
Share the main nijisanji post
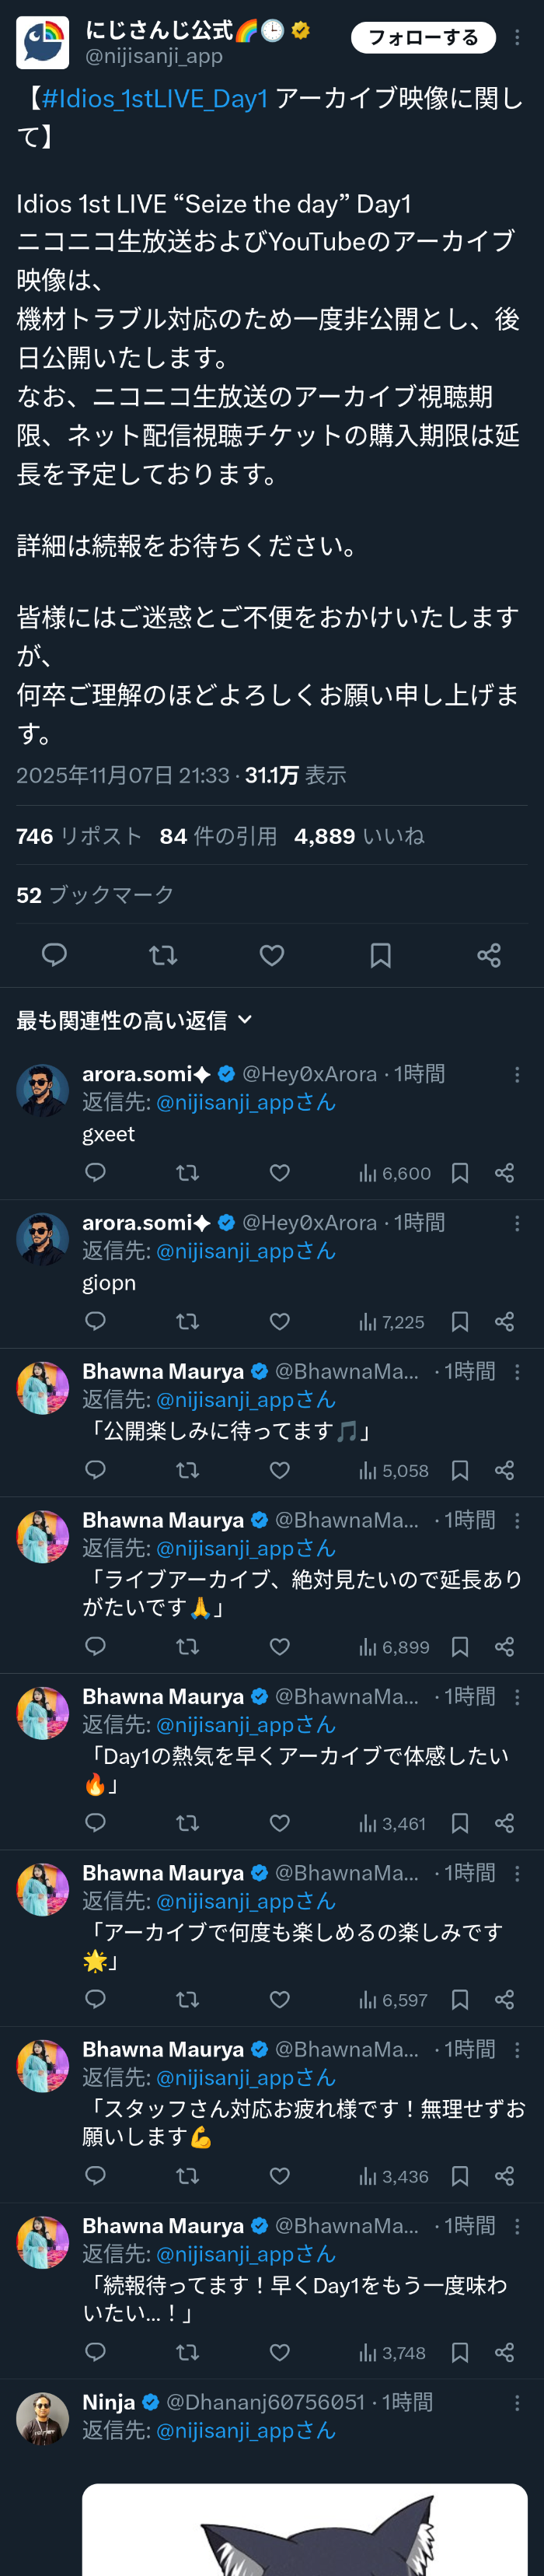point(489,955)
